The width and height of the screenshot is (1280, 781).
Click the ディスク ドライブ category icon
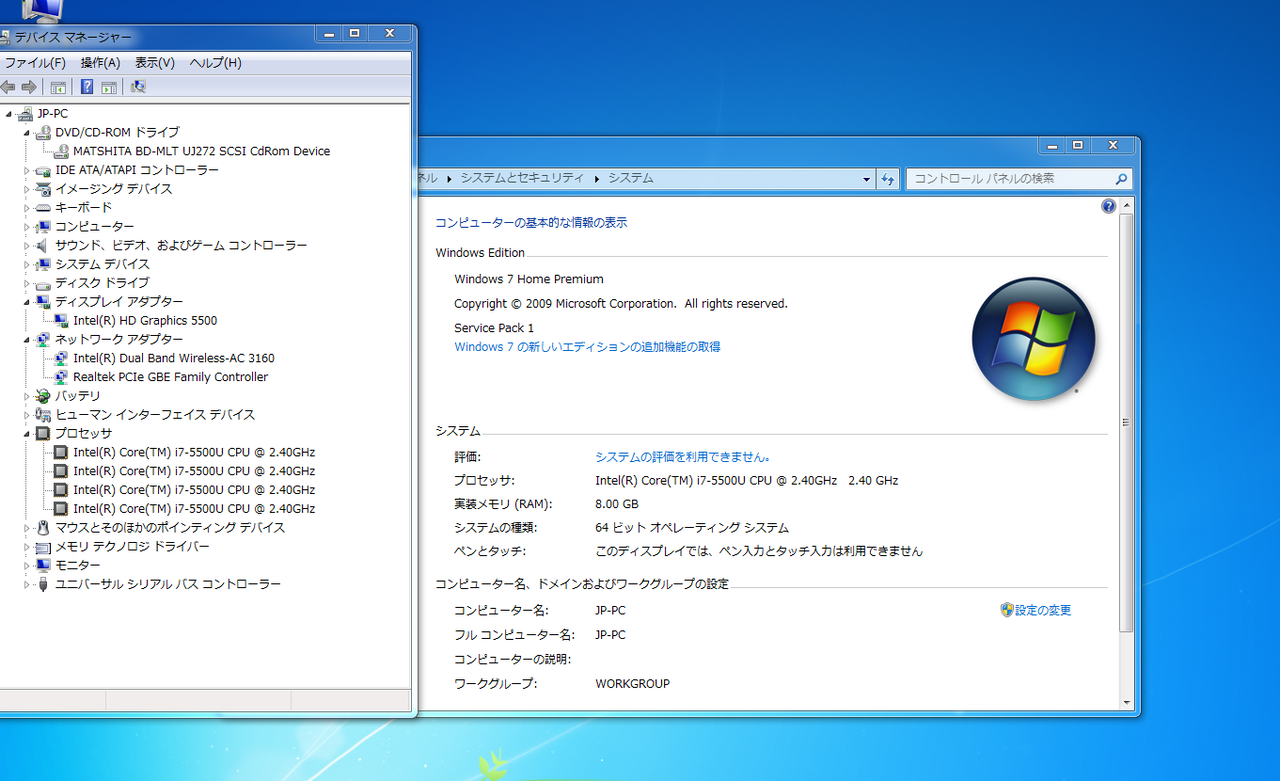click(43, 283)
